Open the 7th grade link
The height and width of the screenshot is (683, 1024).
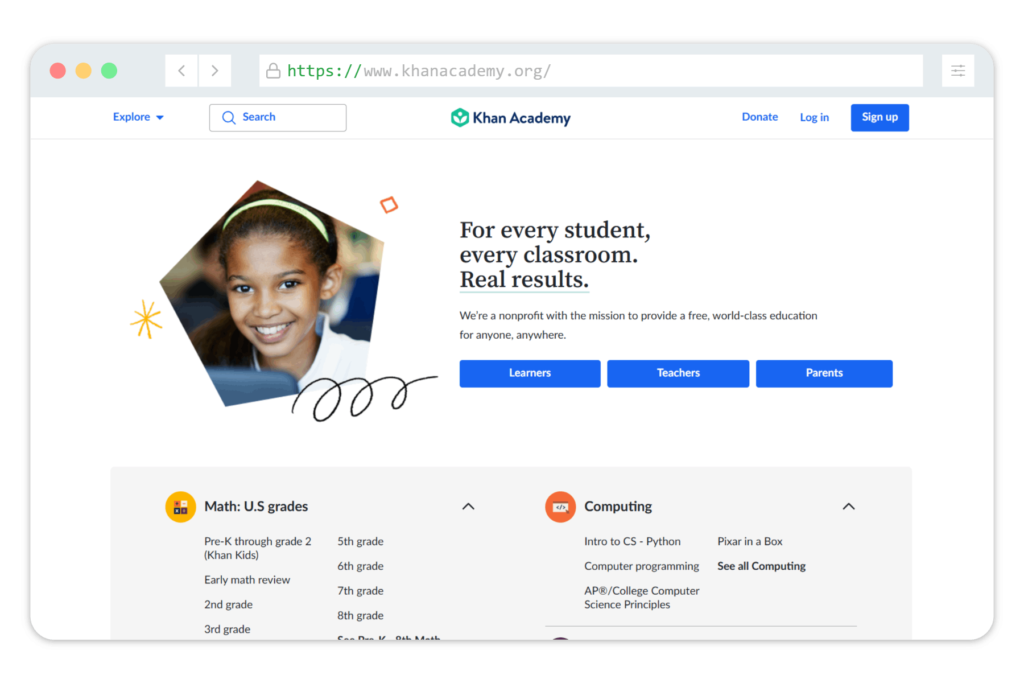pyautogui.click(x=360, y=591)
